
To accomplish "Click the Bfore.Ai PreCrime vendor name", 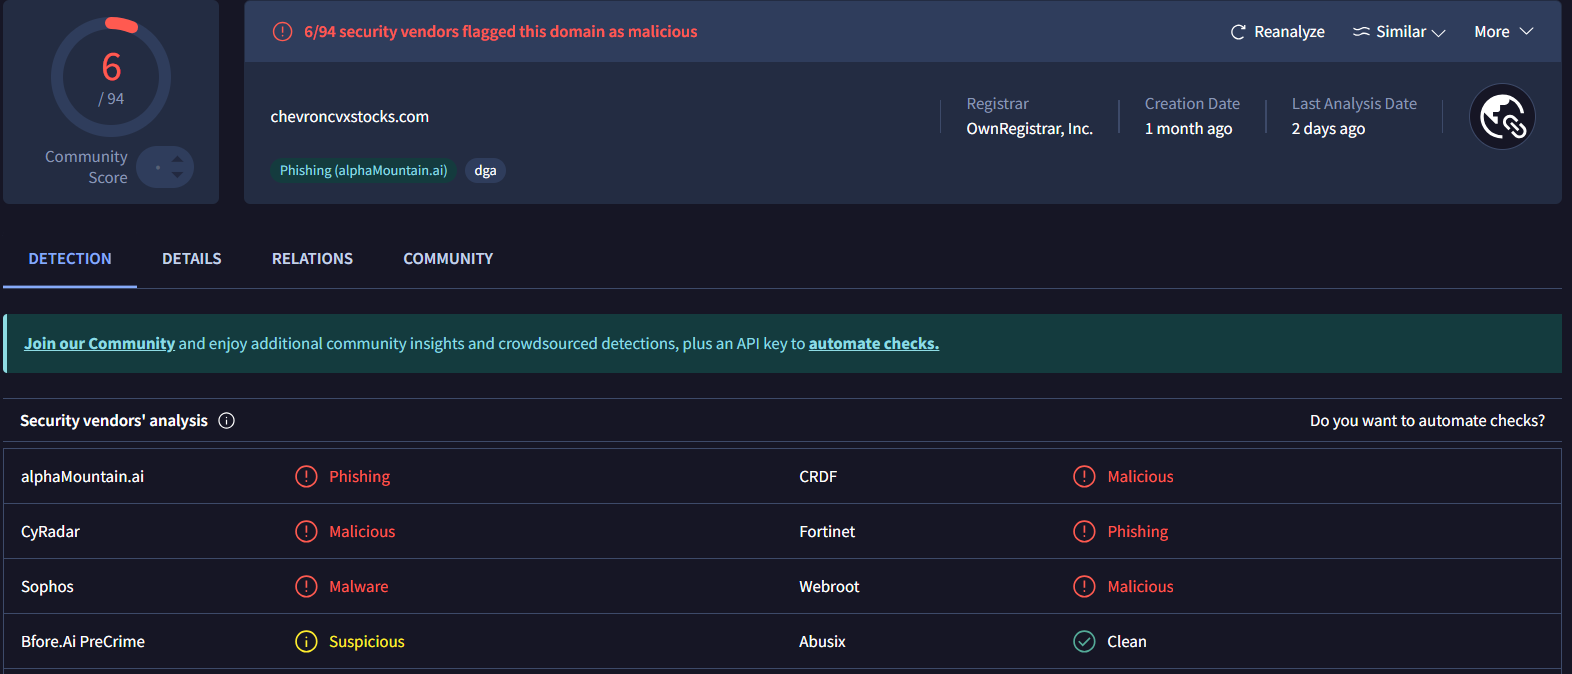I will coord(83,642).
